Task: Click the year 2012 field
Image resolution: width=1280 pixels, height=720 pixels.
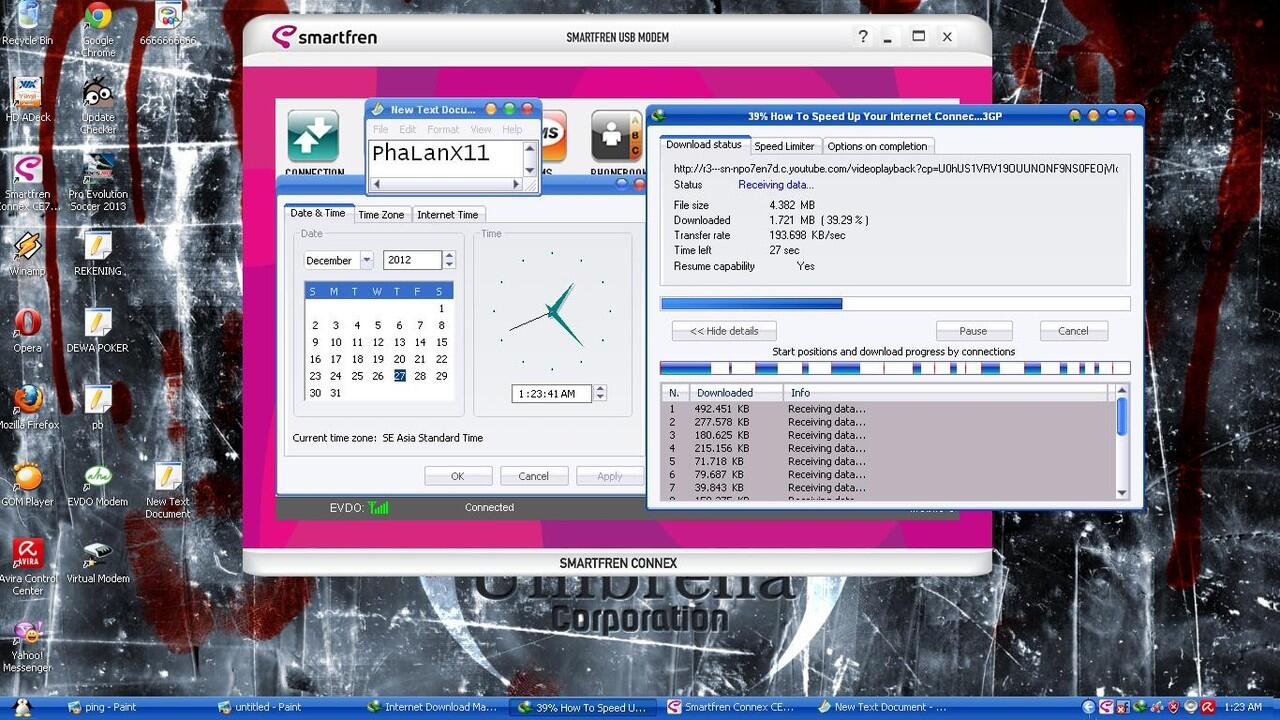Action: 412,260
